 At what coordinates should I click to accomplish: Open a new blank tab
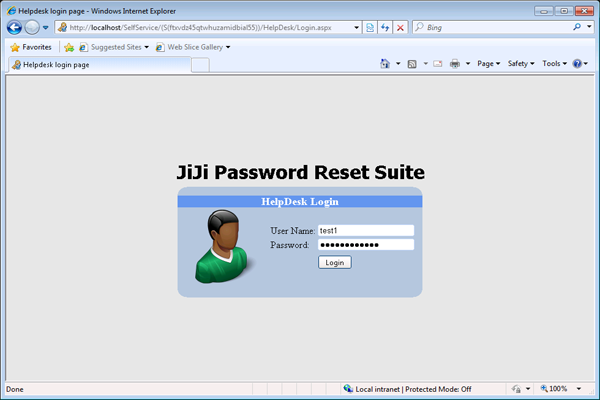pyautogui.click(x=200, y=65)
